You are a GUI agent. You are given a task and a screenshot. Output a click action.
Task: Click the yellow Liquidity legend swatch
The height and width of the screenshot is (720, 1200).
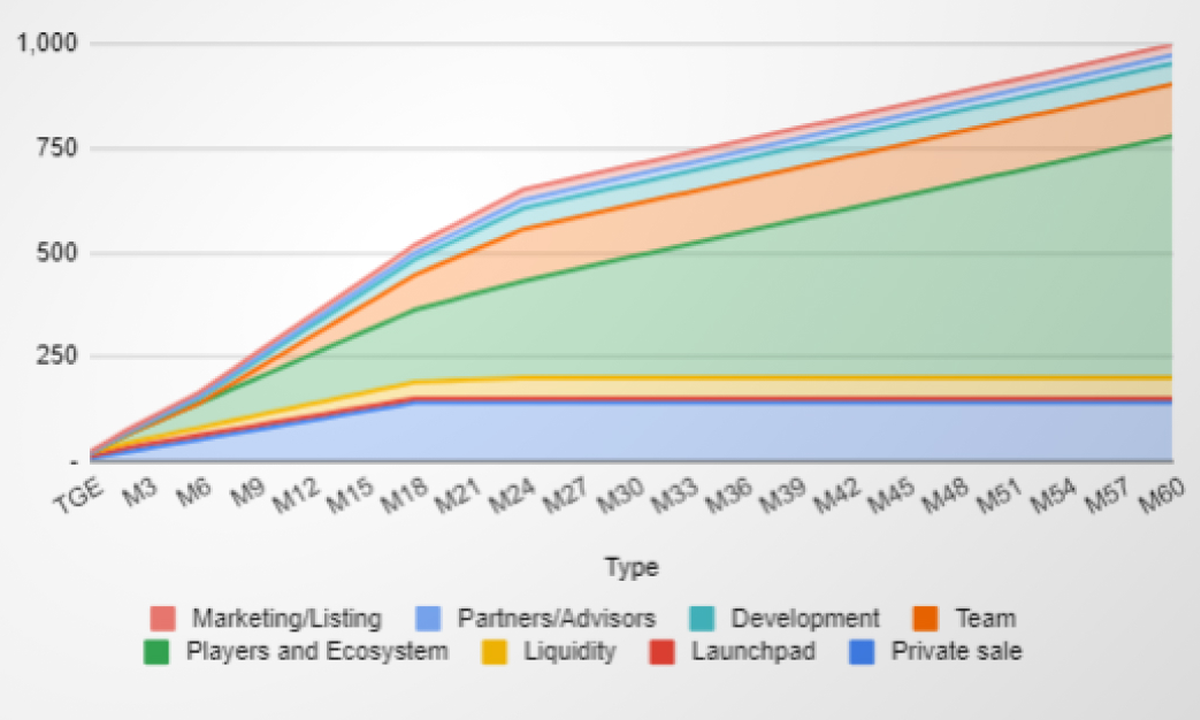[x=495, y=652]
